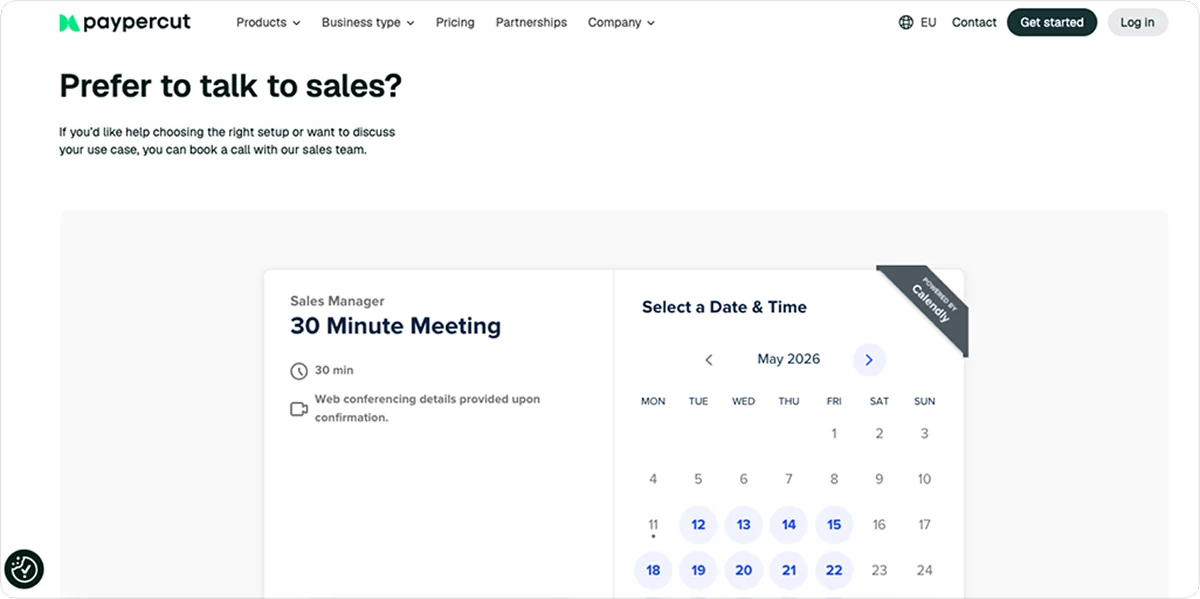Click the paypercut logo
1200x599 pixels.
coord(125,22)
